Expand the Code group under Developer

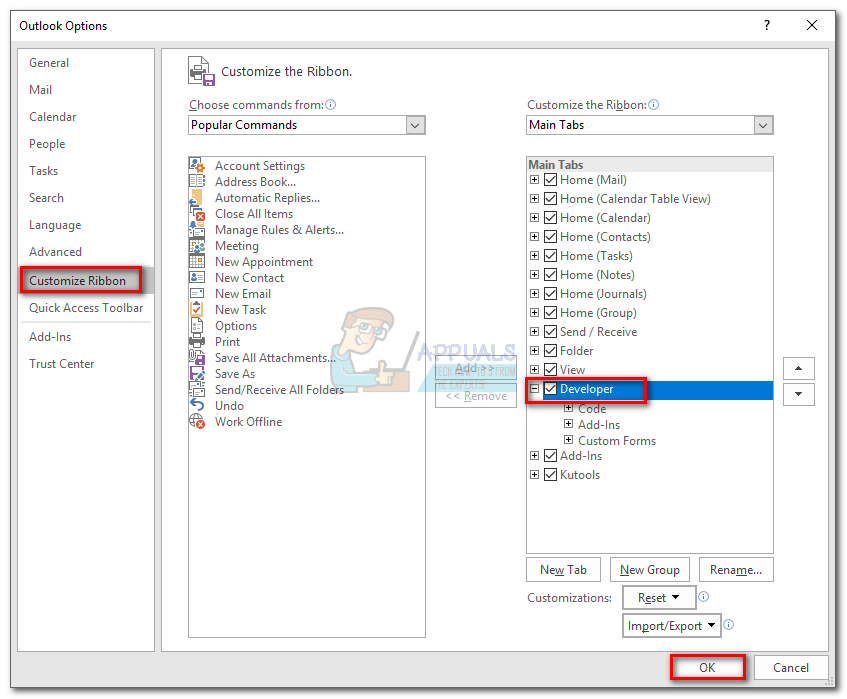(x=568, y=408)
